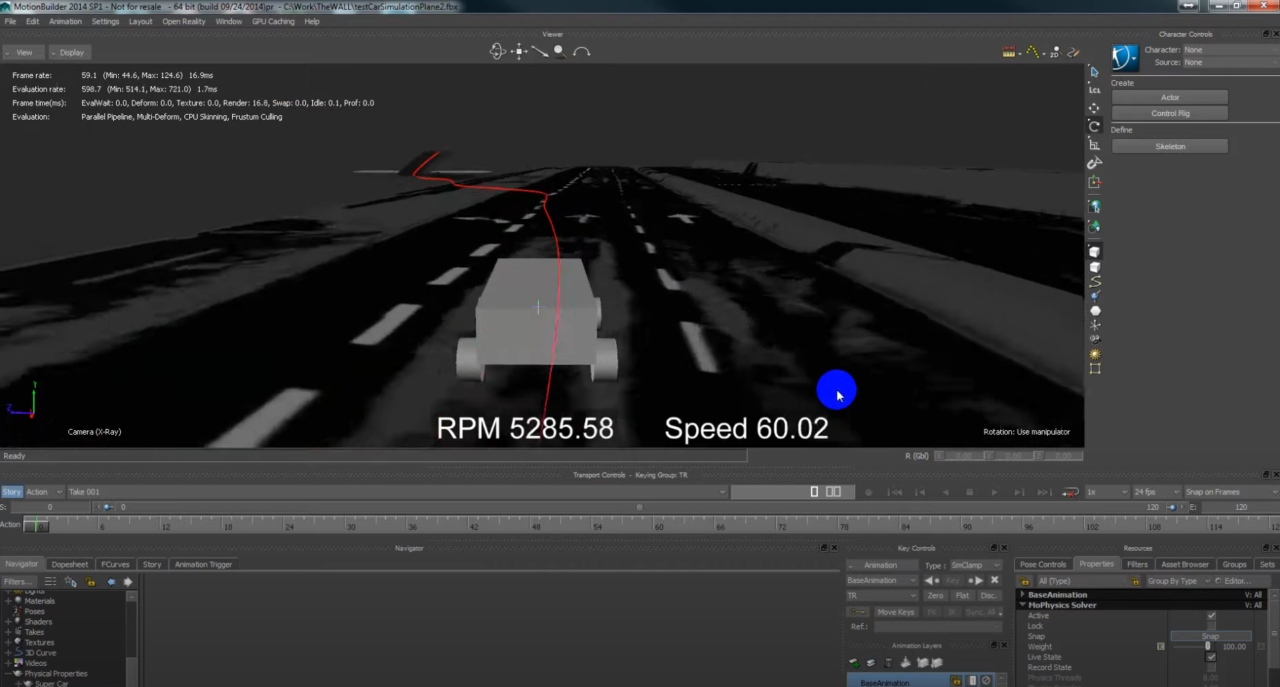
Task: Click the Weight slider handle
Action: 1207,647
